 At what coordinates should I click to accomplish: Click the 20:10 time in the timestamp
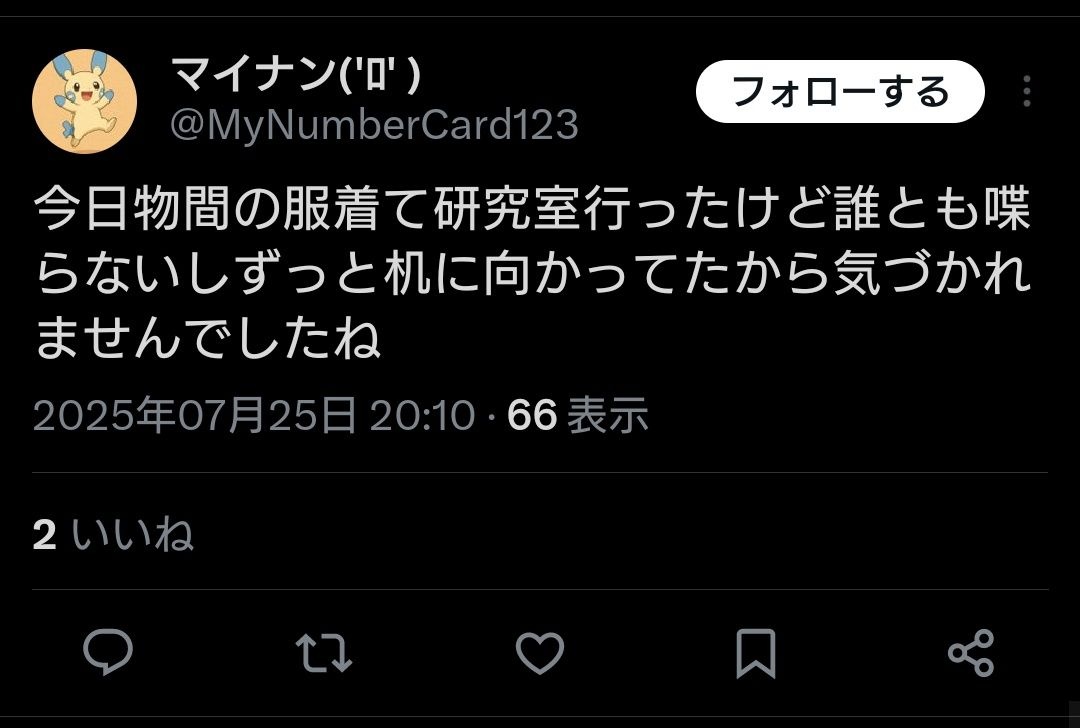422,415
